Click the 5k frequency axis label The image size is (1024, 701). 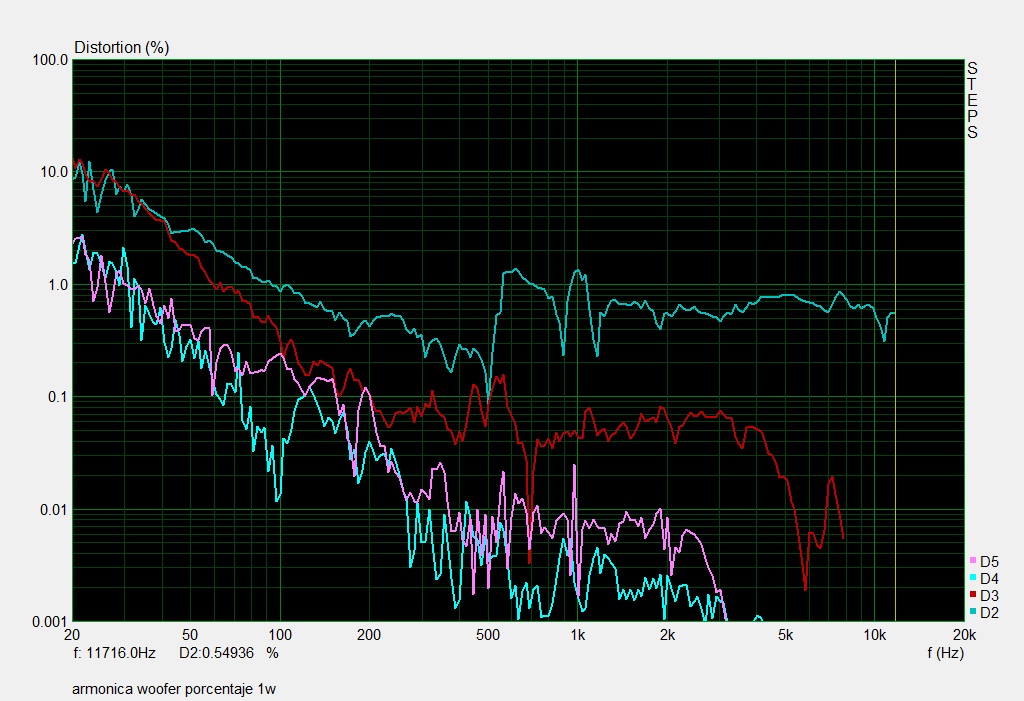pyautogui.click(x=785, y=635)
